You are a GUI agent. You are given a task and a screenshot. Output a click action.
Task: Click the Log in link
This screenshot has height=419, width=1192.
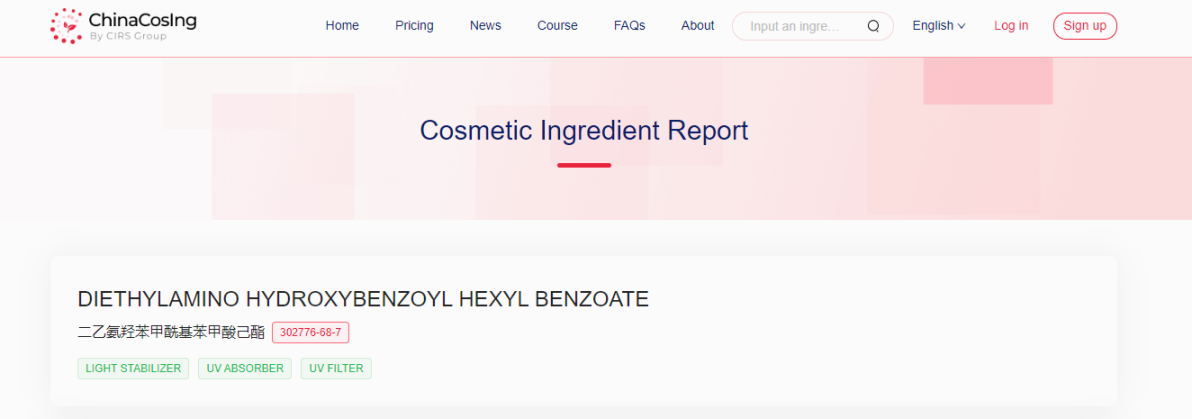[x=1010, y=26]
